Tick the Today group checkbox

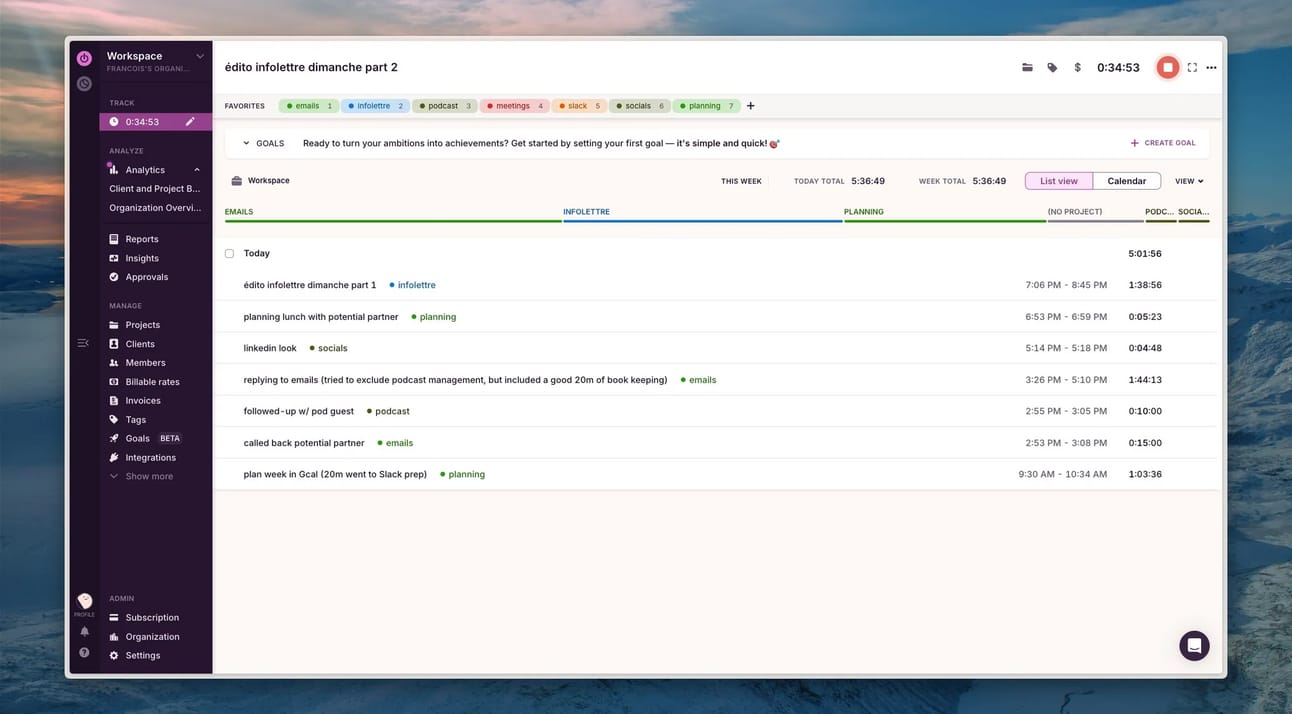point(229,254)
